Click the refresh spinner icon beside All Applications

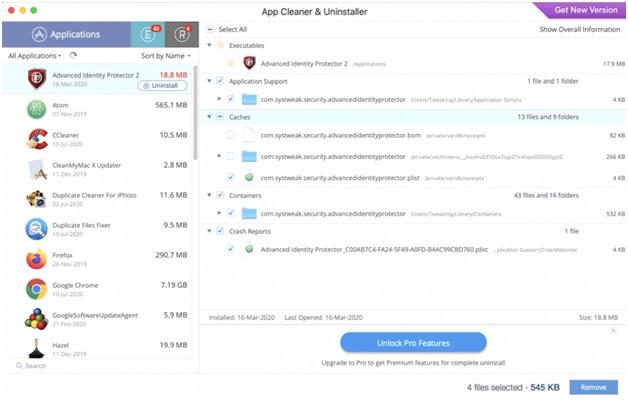point(73,55)
